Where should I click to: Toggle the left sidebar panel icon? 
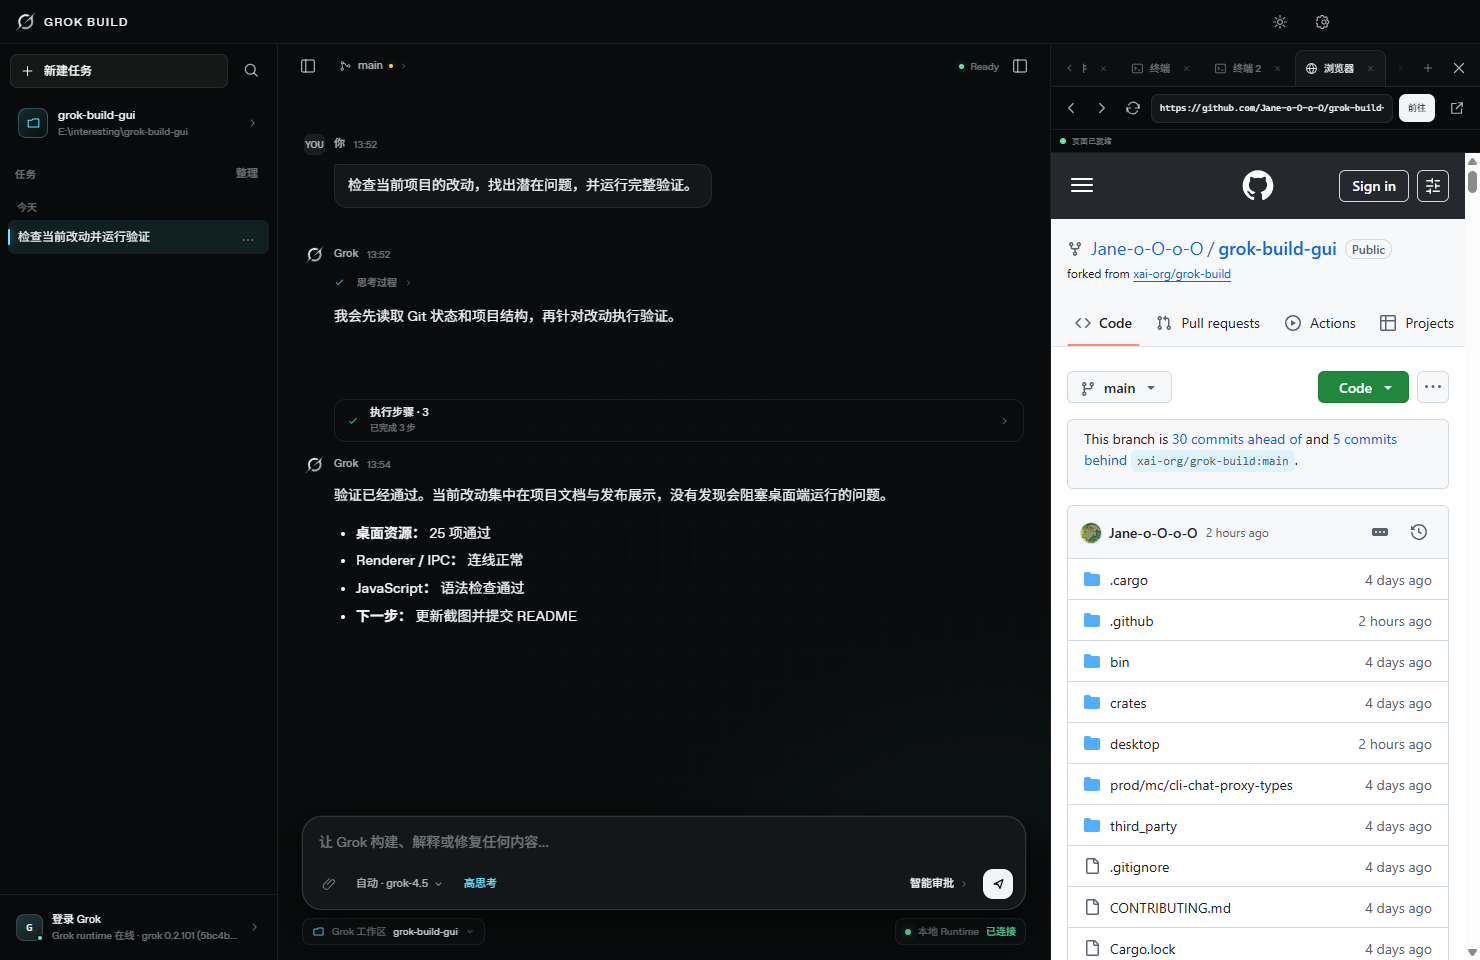click(308, 66)
